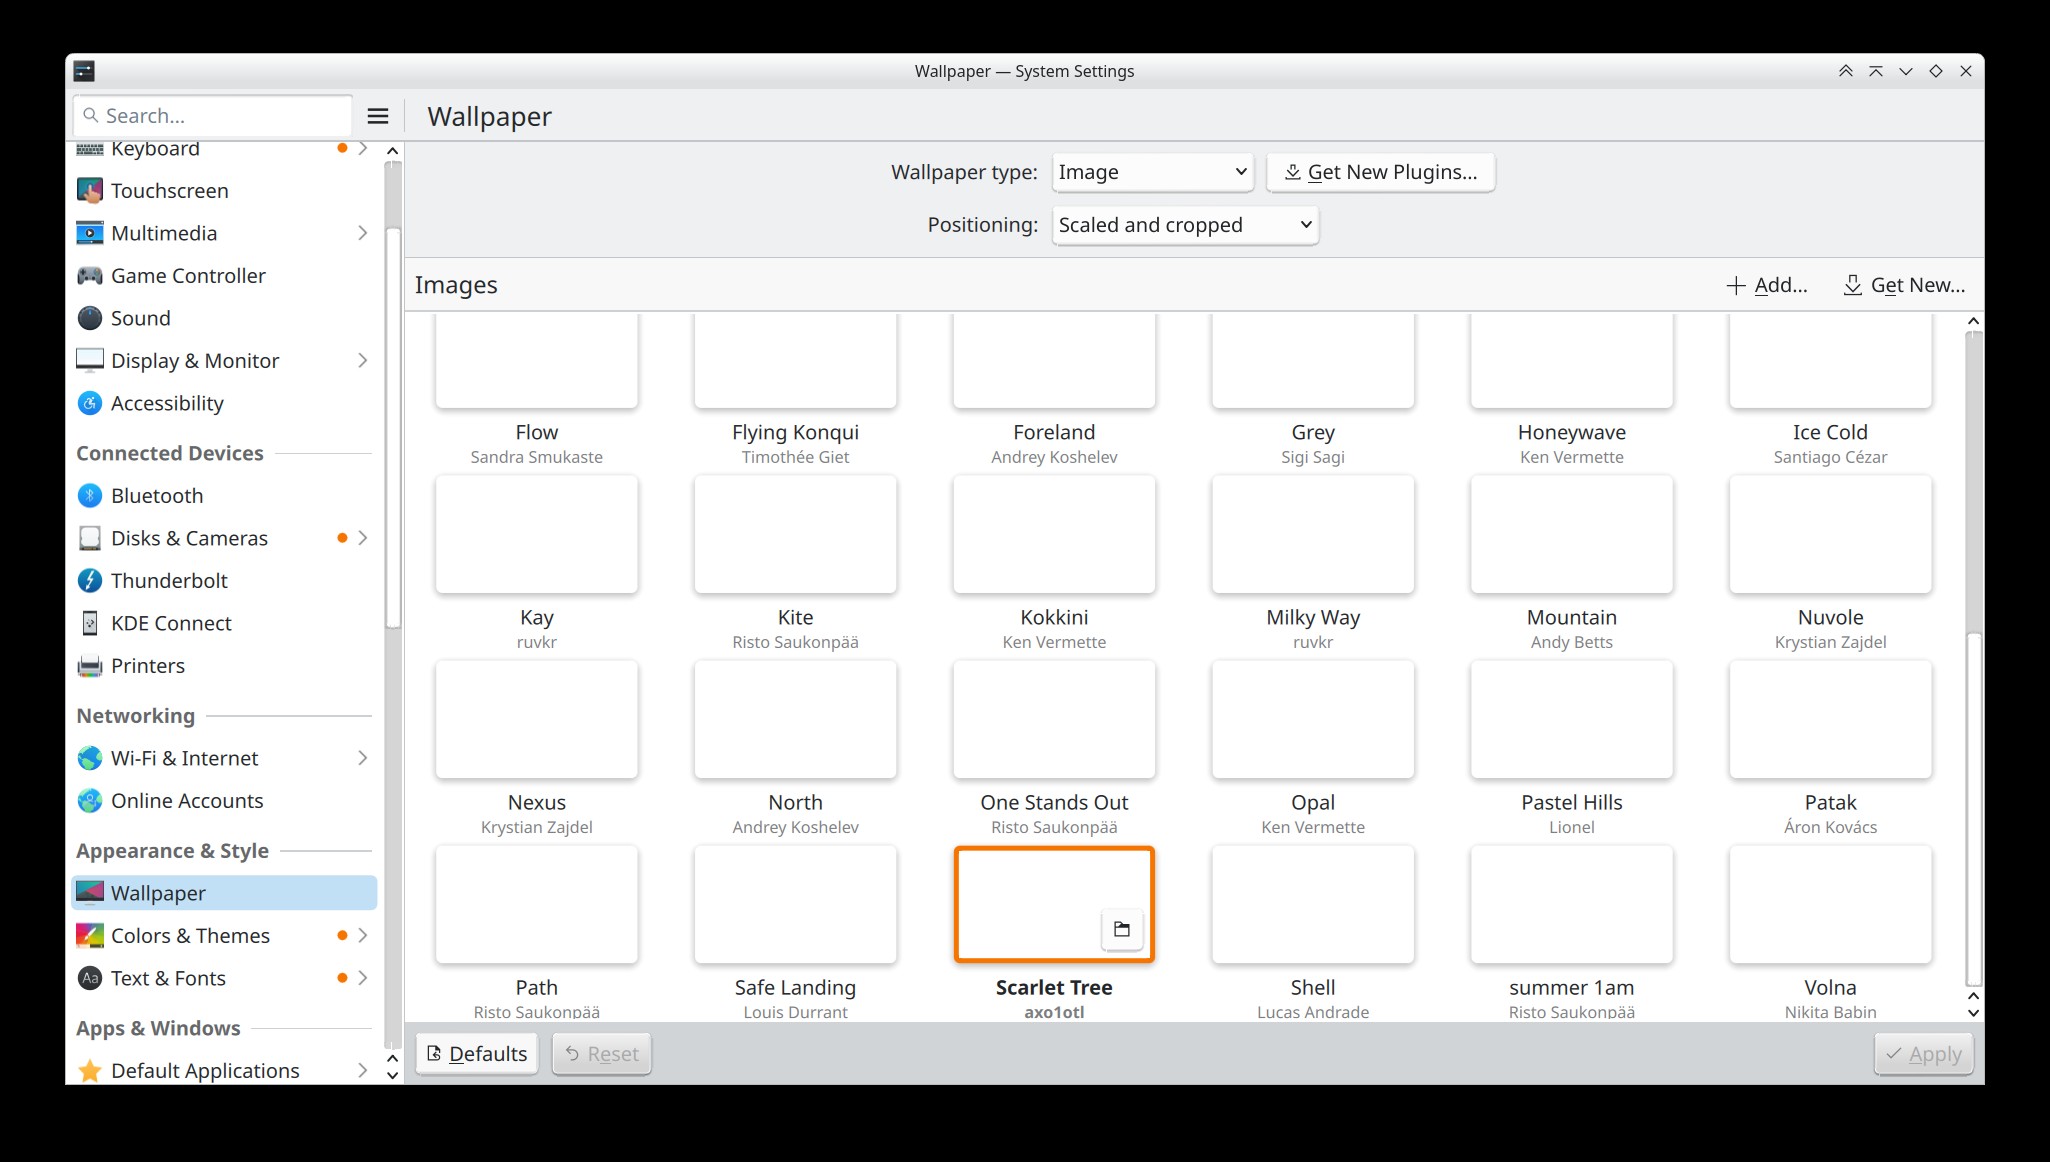Select the Kokkini wallpaper thumbnail

(1054, 534)
